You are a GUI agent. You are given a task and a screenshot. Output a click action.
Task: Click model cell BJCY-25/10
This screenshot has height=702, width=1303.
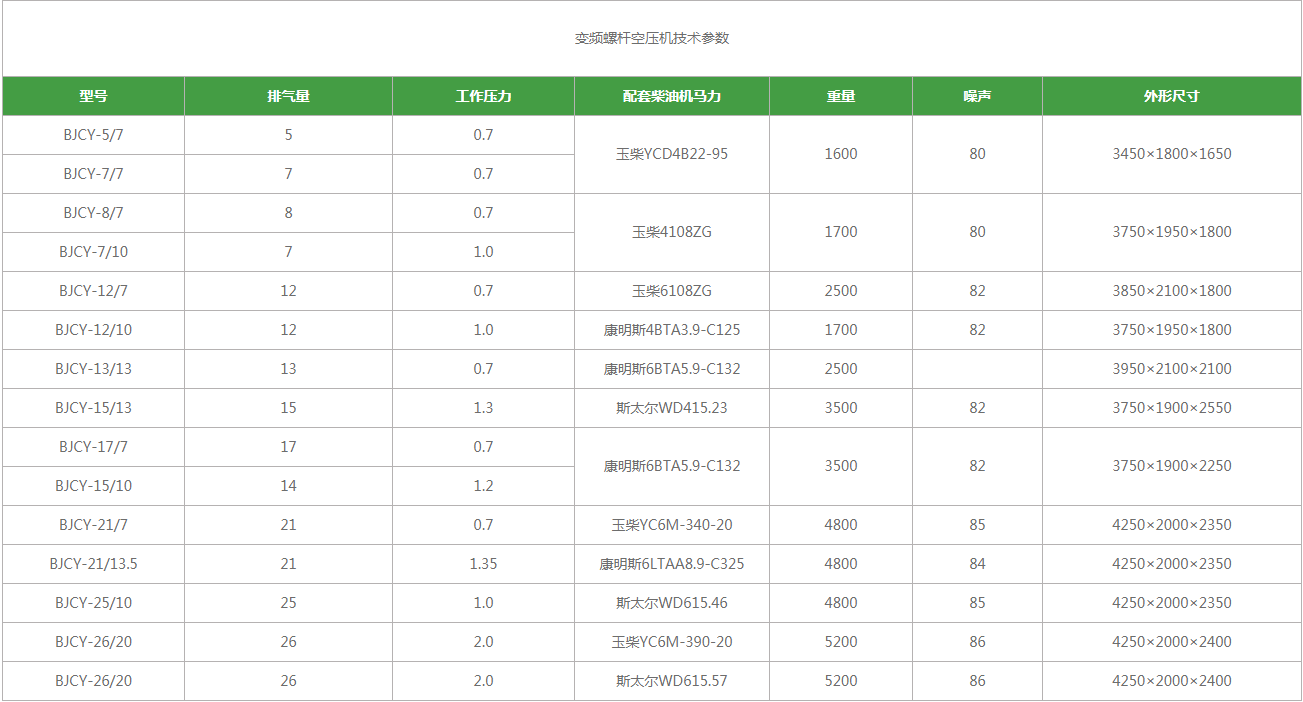point(93,603)
